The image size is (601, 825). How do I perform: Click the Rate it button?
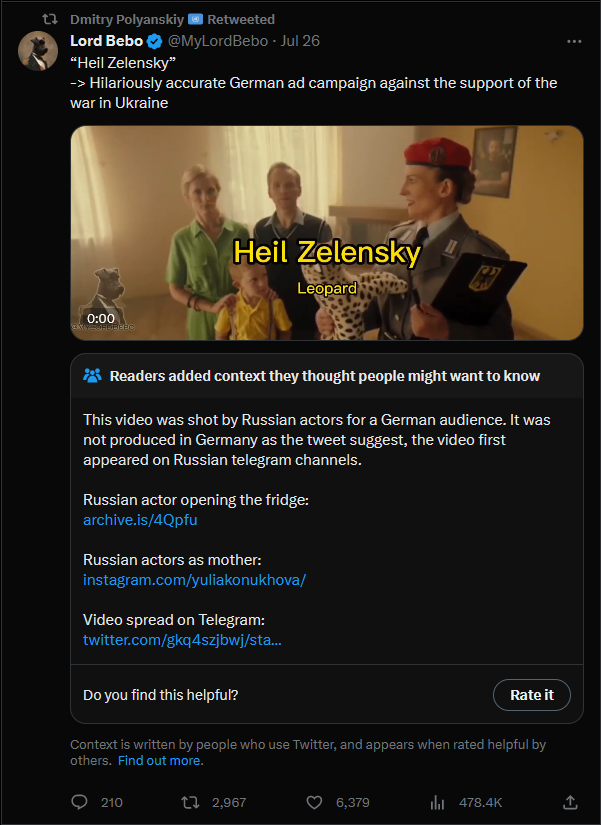click(x=532, y=695)
